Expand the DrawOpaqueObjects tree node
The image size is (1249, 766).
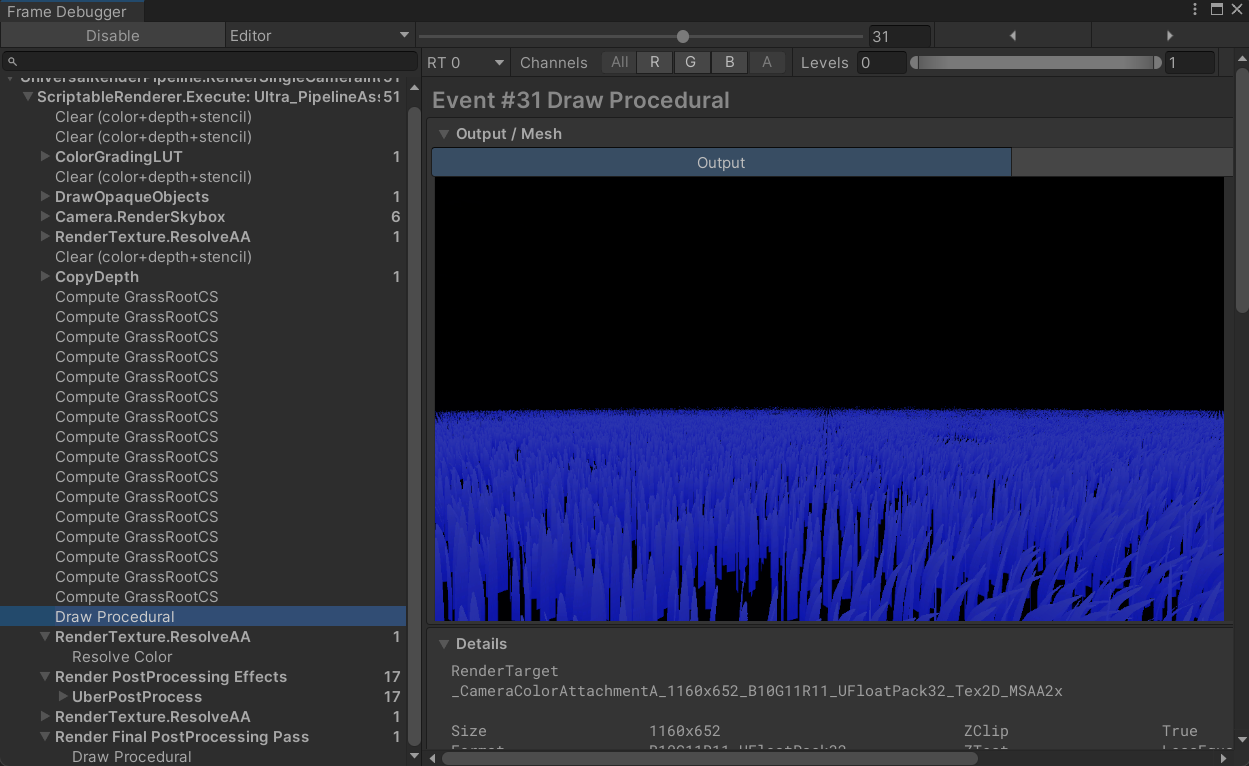45,197
